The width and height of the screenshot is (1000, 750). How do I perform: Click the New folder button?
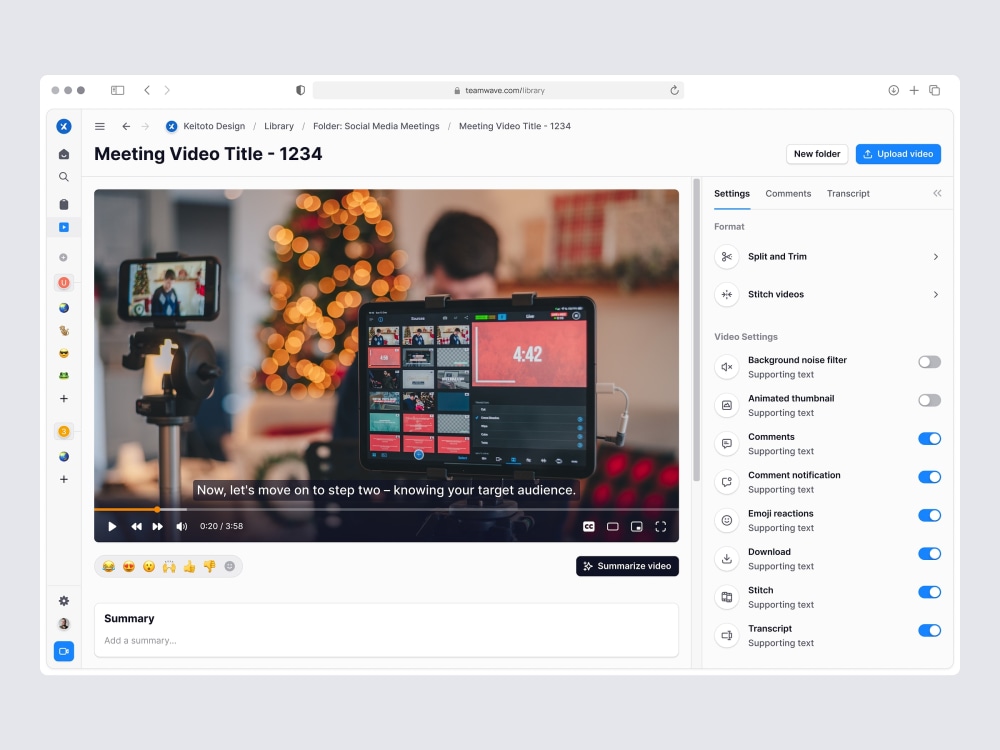click(816, 154)
